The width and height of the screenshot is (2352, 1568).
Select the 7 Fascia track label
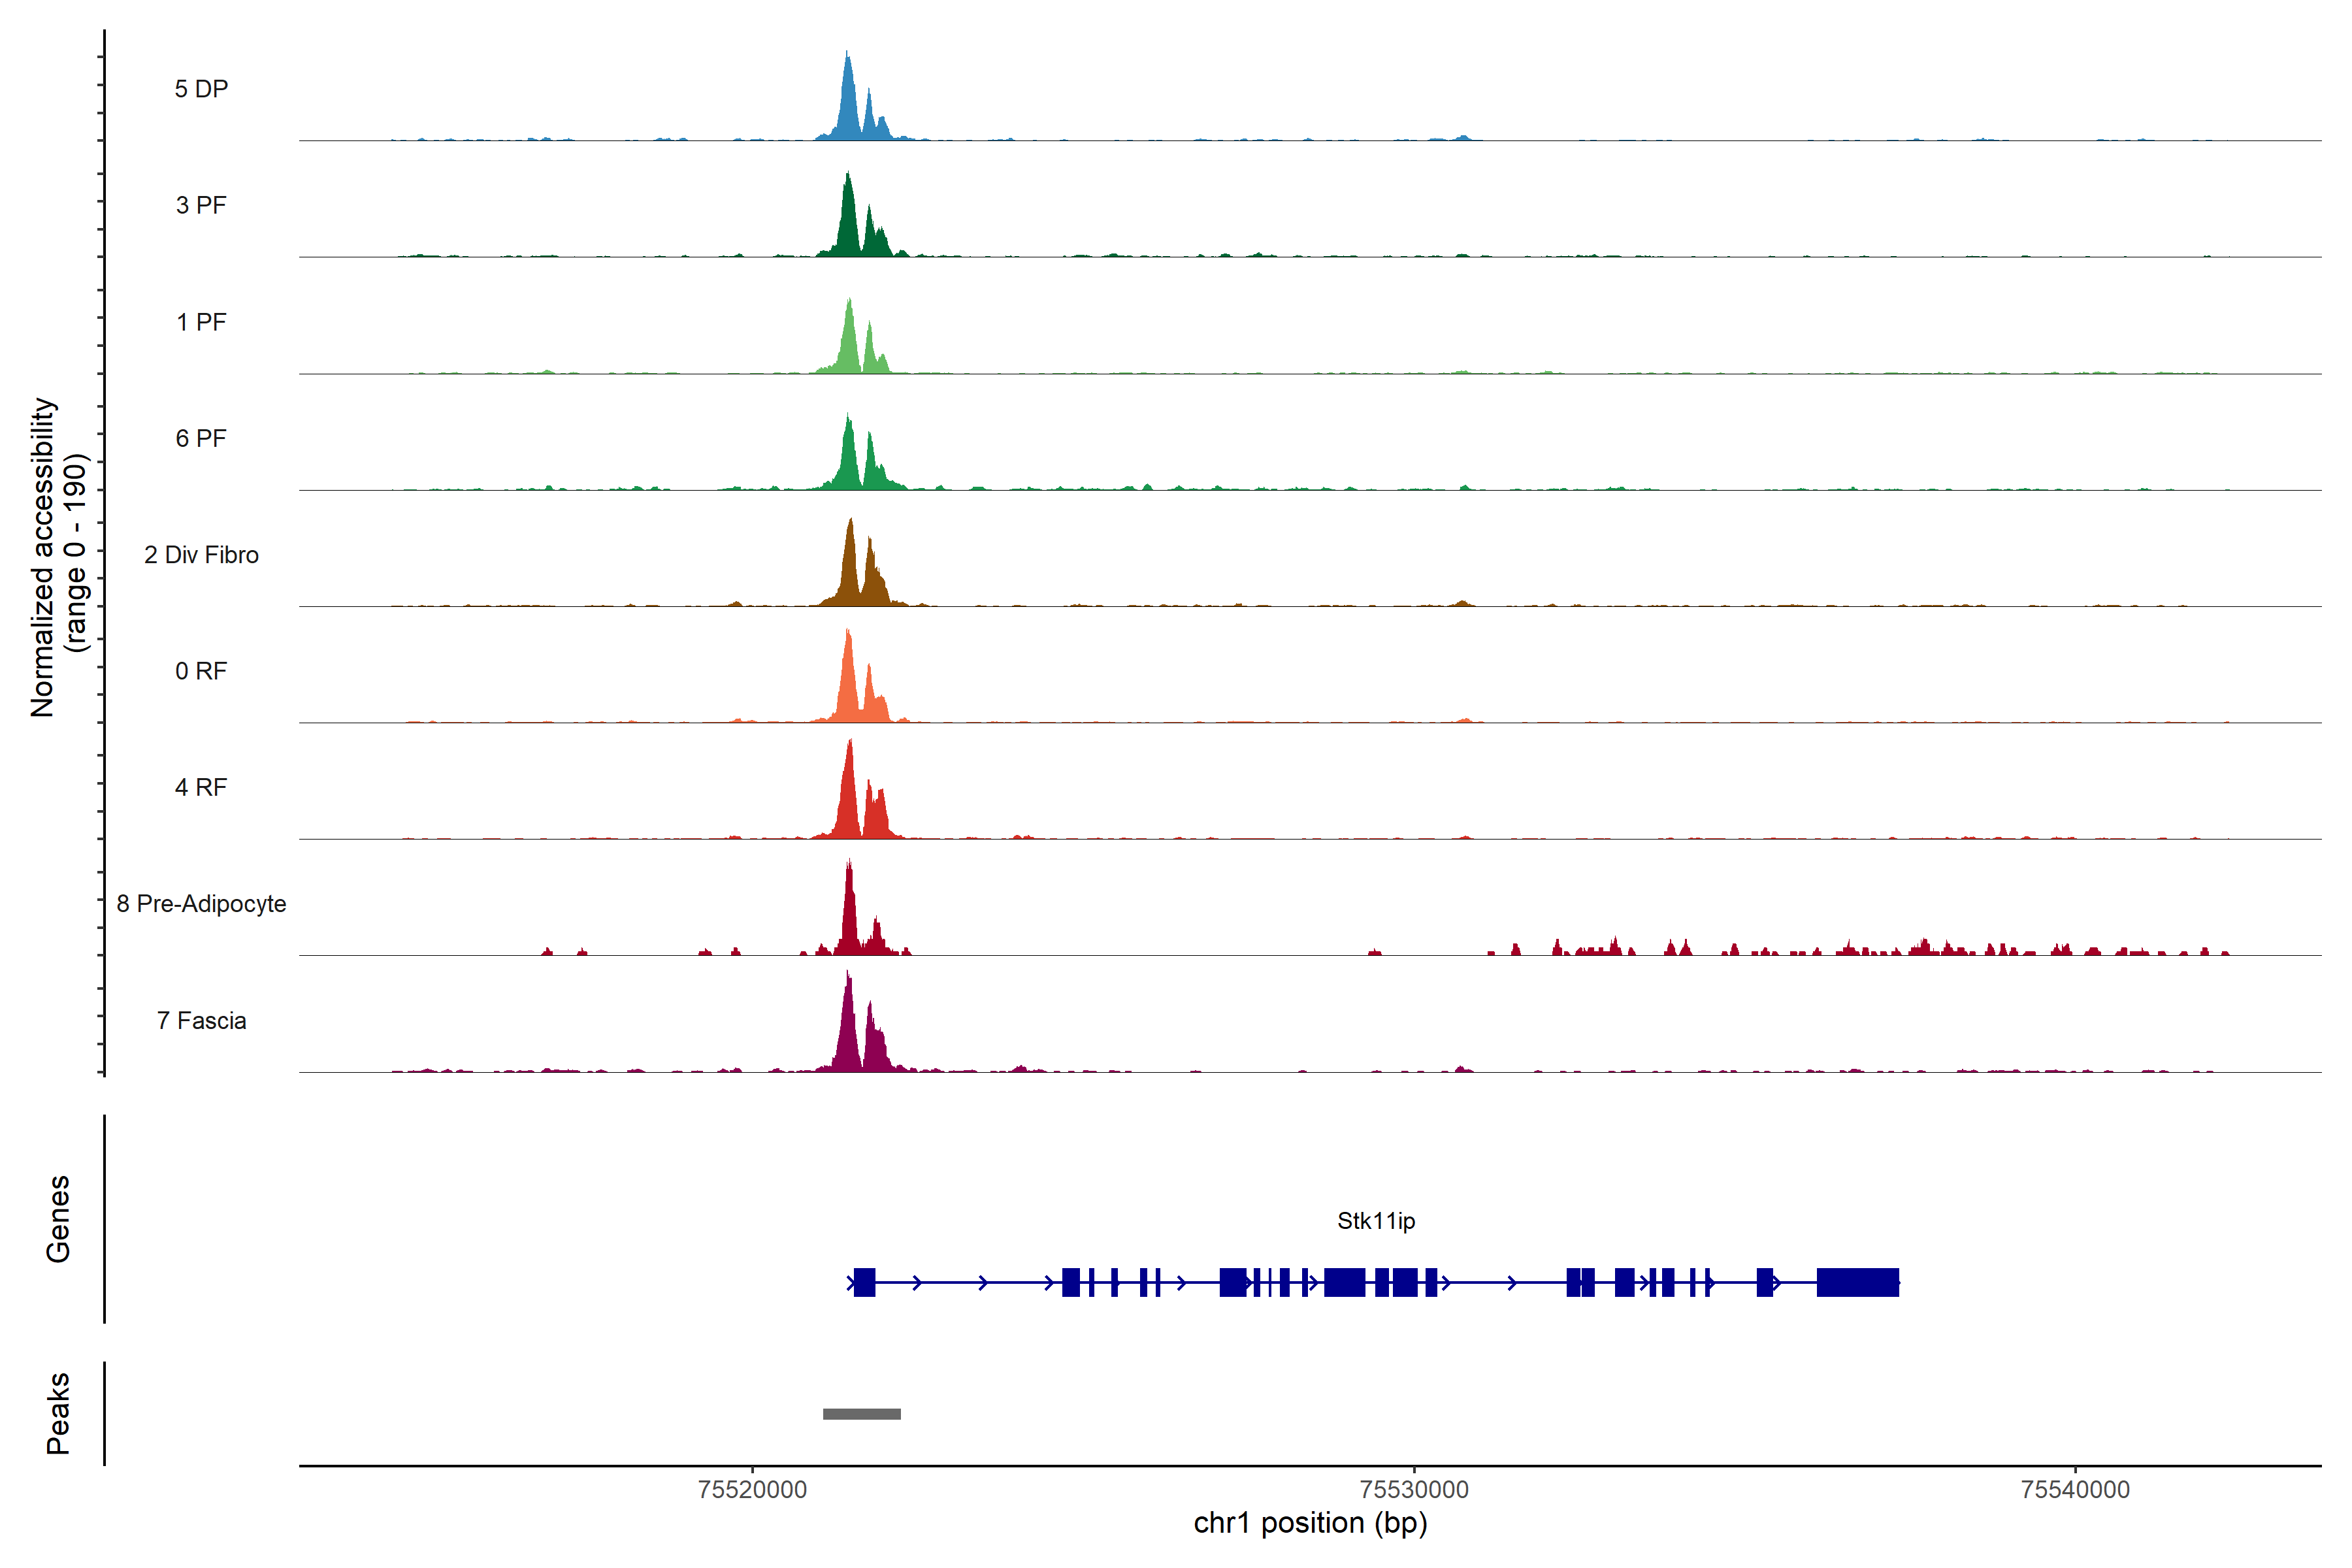[201, 1020]
